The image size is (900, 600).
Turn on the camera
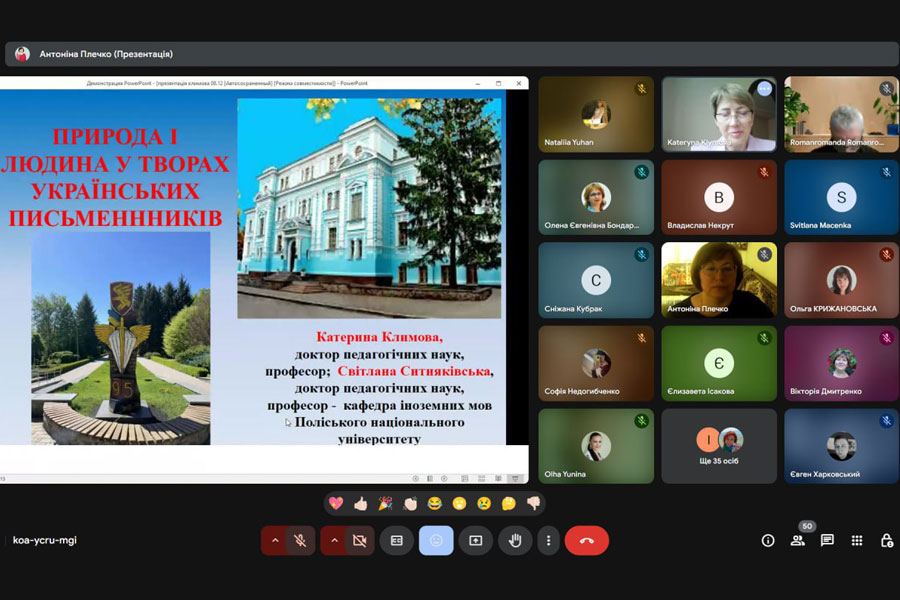click(359, 540)
